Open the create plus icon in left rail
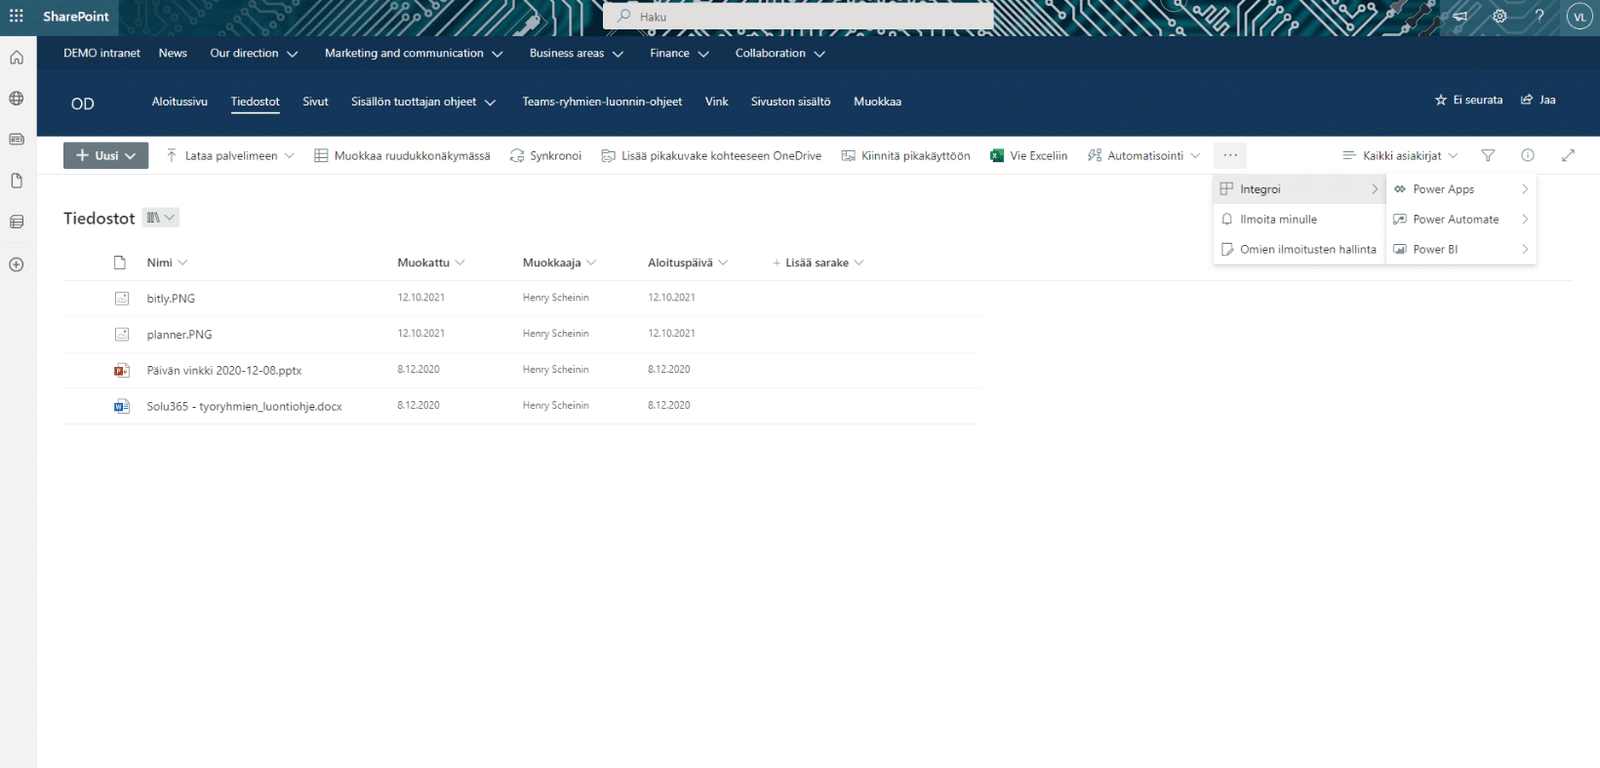 [16, 265]
